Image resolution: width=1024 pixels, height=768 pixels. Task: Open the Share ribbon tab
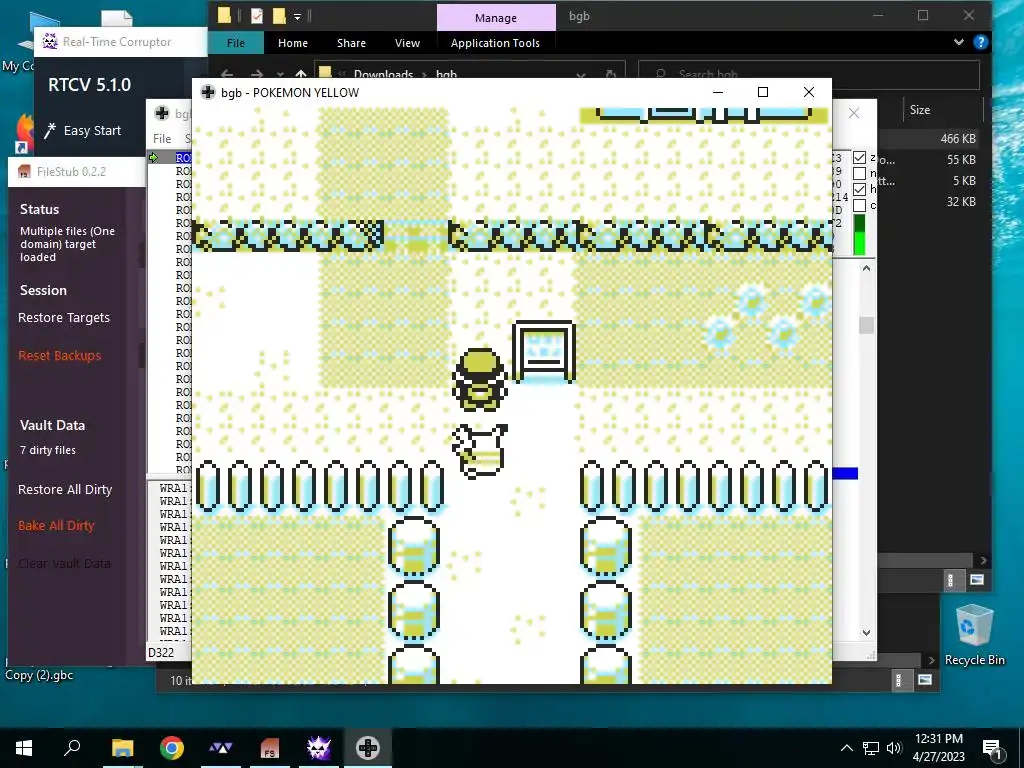click(351, 43)
